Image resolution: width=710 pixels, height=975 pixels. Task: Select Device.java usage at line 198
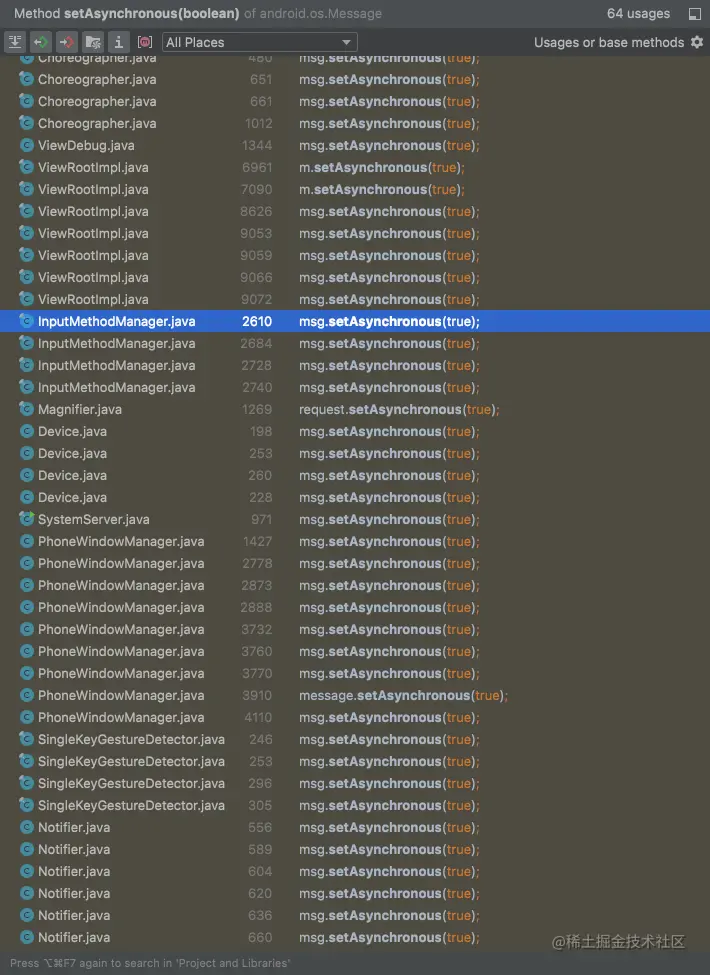pyautogui.click(x=355, y=432)
